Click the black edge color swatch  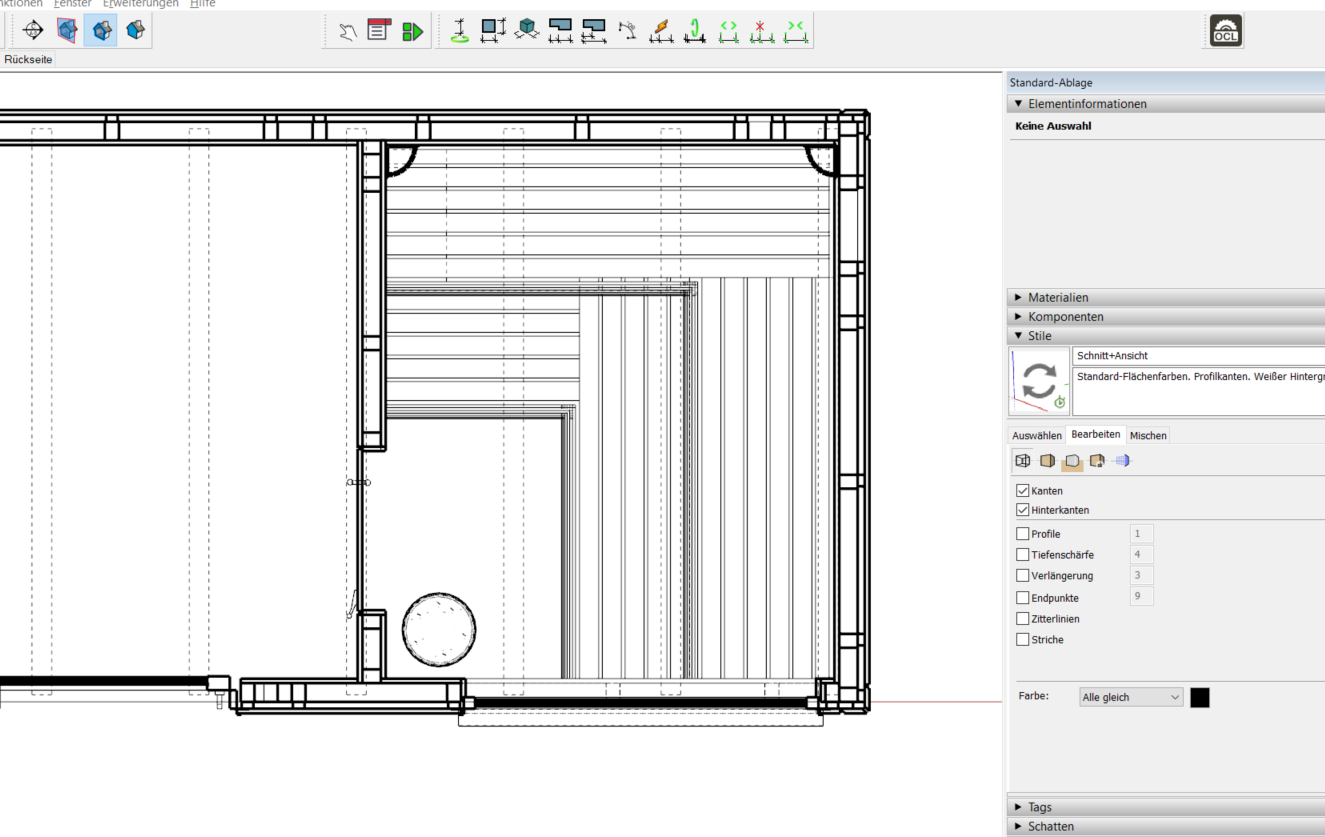[1200, 698]
